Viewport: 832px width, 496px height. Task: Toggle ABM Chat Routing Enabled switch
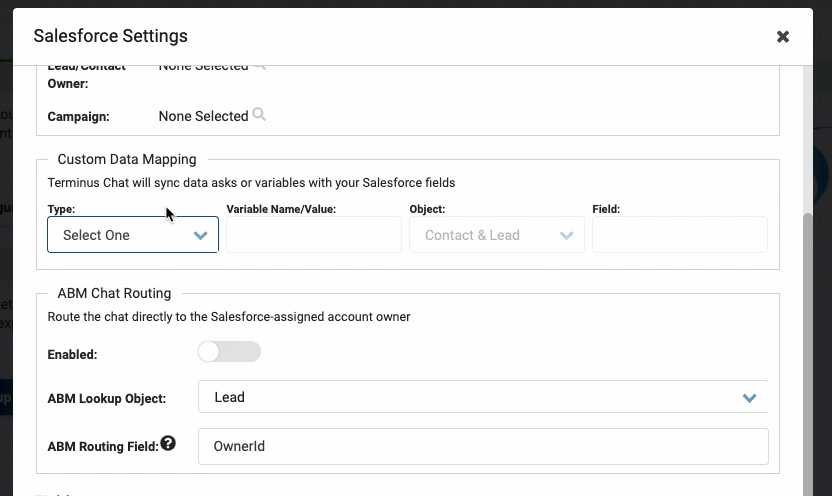(x=229, y=352)
